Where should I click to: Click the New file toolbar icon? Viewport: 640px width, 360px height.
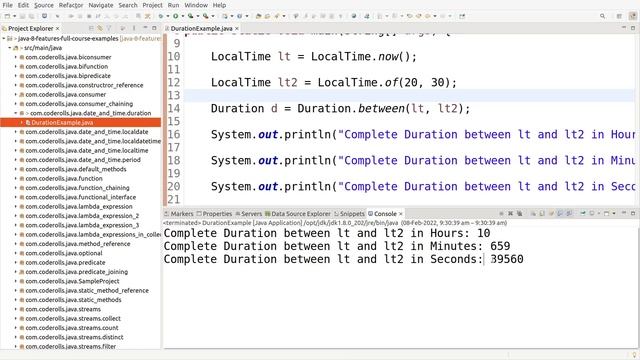7,16
